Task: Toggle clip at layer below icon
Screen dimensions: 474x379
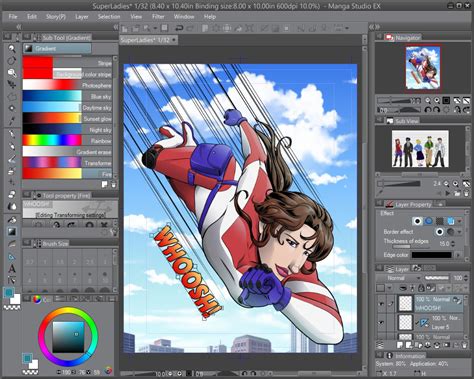Action: click(403, 288)
